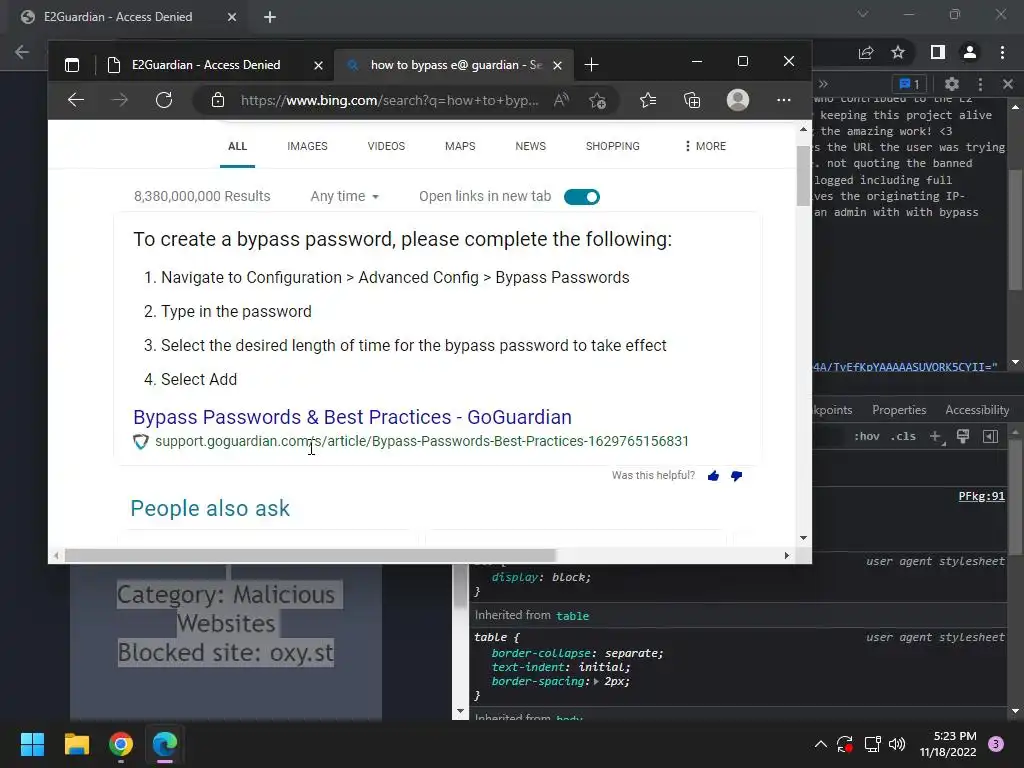
Task: Bookmark this page star in Chrome
Action: 898,52
